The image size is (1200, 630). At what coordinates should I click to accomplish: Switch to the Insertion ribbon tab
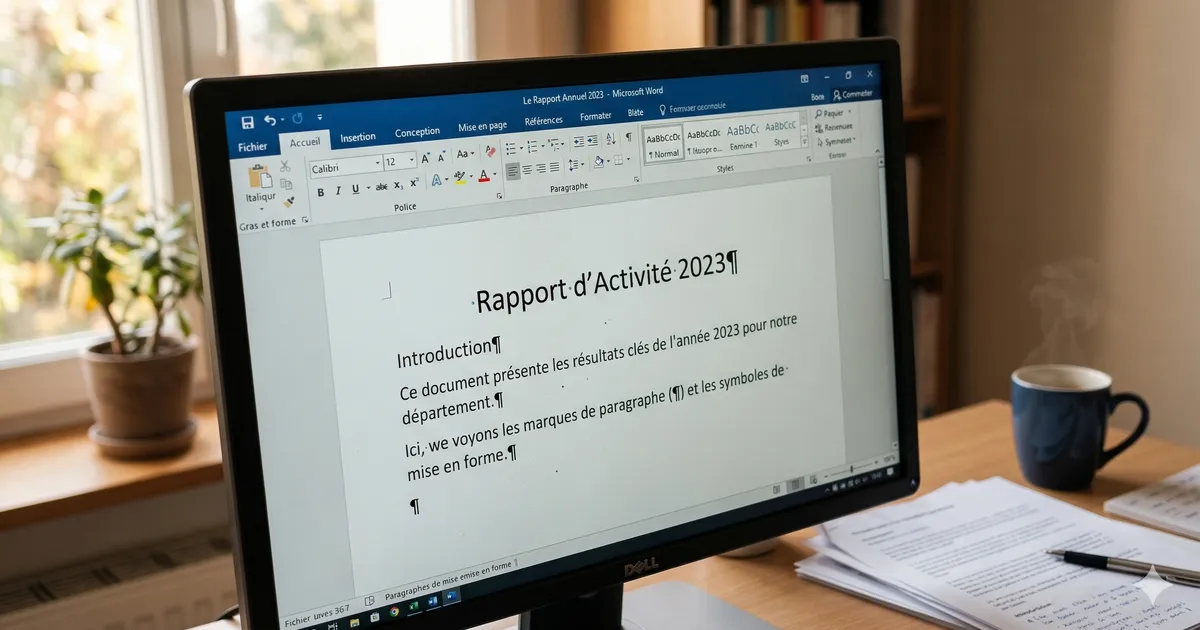[x=358, y=136]
